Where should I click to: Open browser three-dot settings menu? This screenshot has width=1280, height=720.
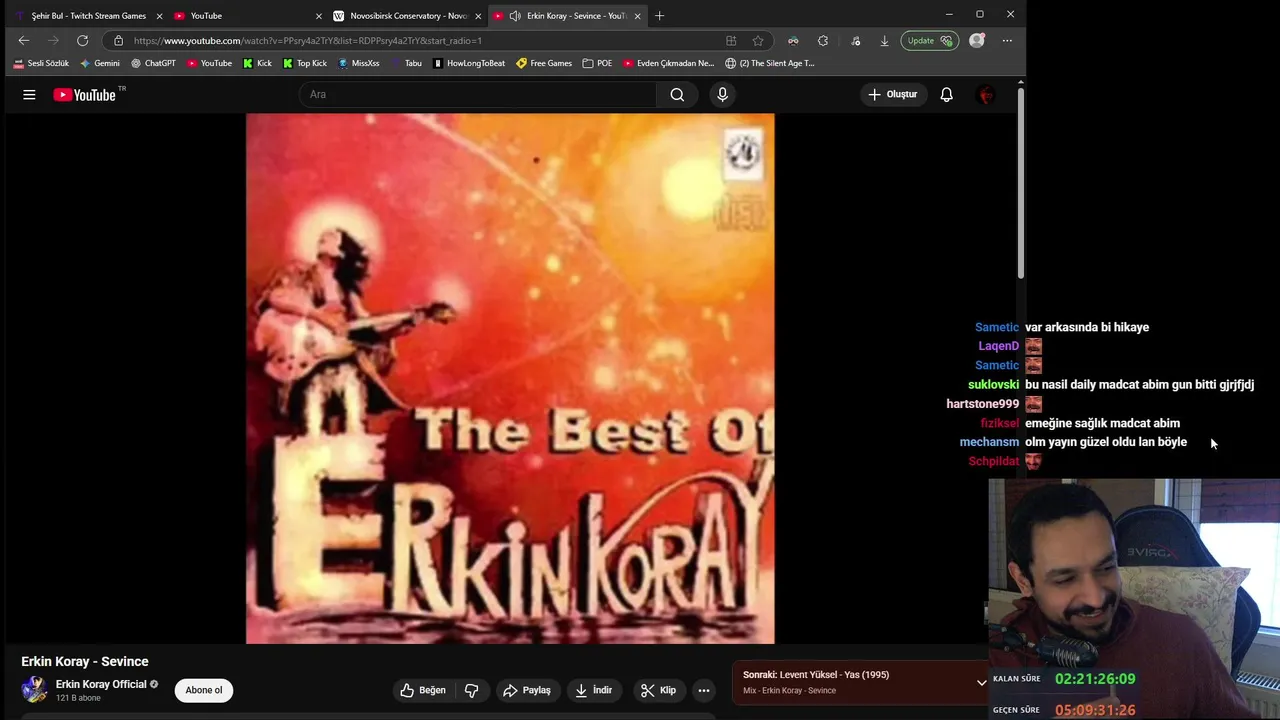pyautogui.click(x=1007, y=41)
